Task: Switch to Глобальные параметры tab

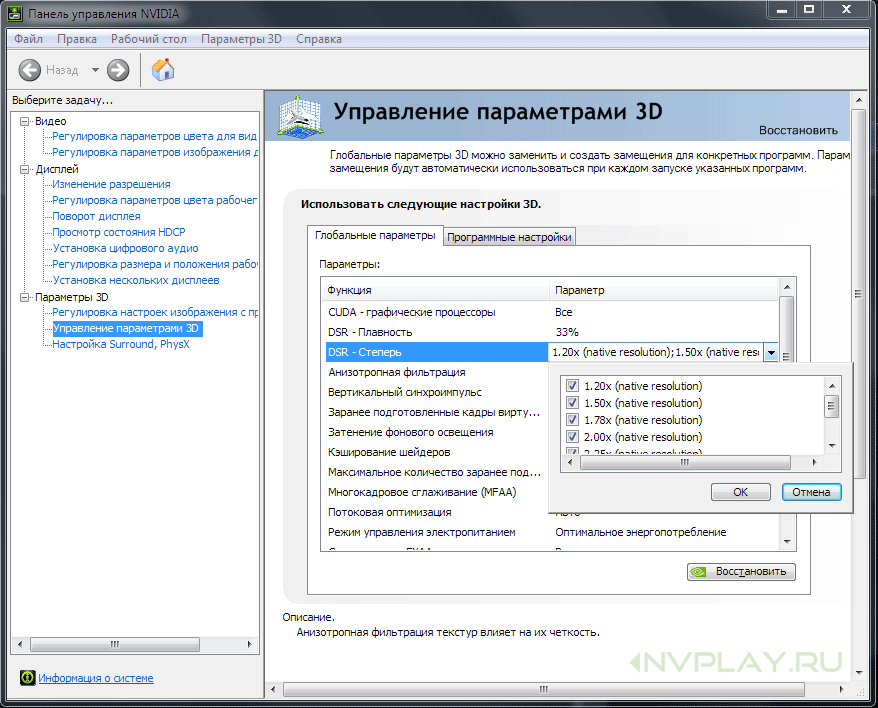Action: (375, 235)
